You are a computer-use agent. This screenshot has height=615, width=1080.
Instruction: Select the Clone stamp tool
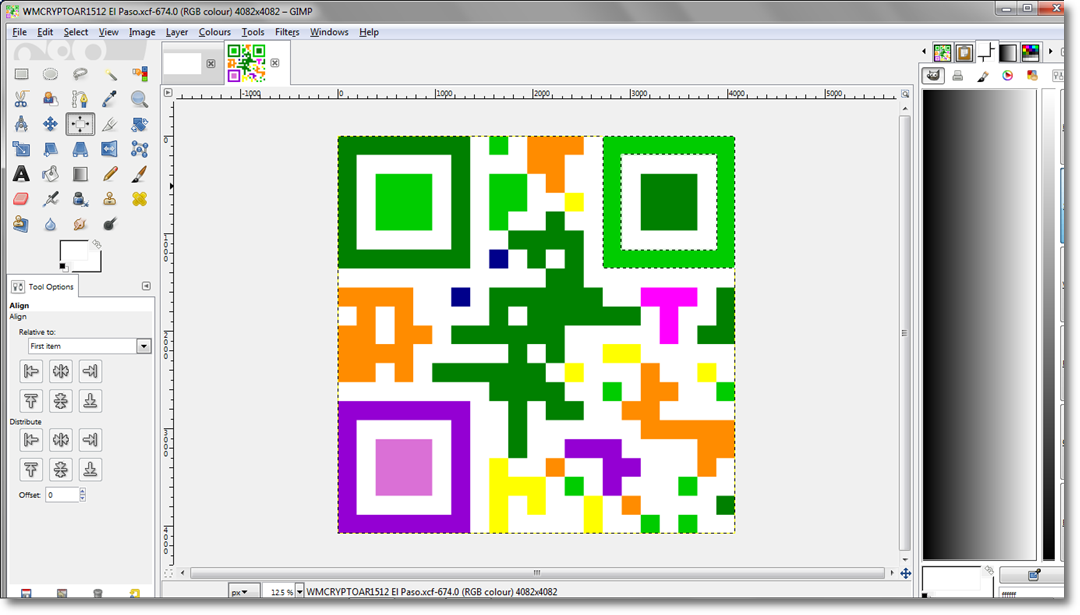[110, 199]
